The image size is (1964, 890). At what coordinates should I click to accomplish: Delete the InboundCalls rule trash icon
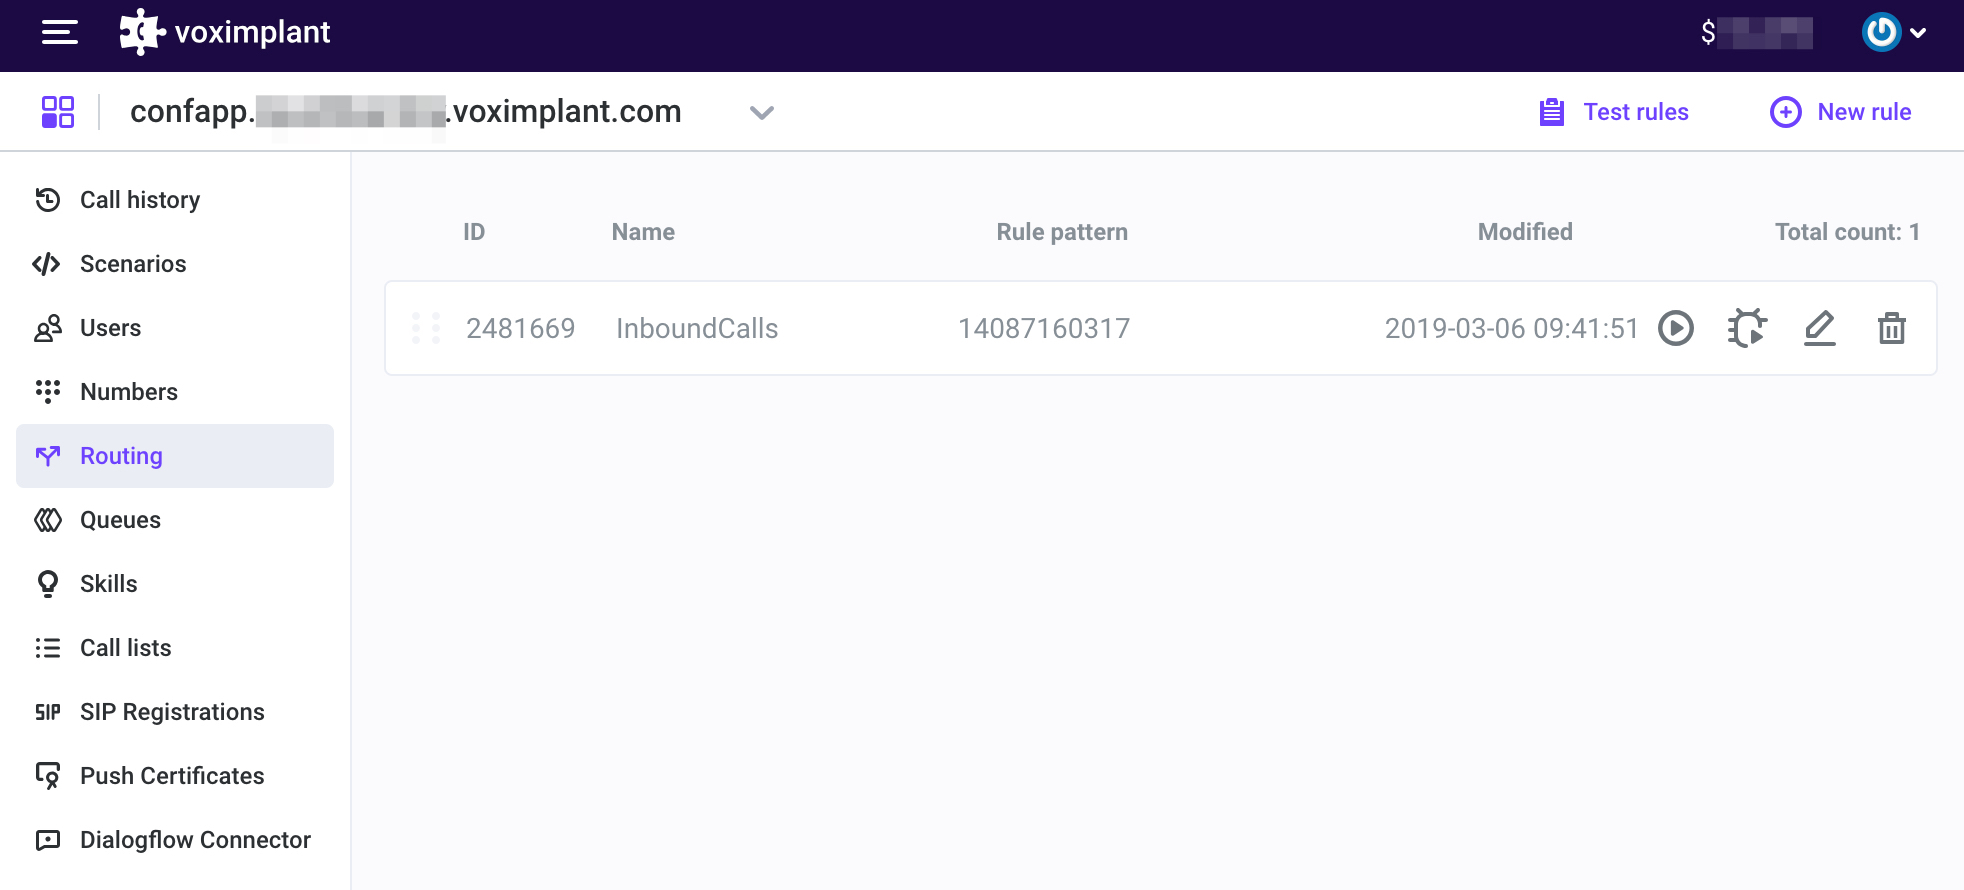pyautogui.click(x=1892, y=328)
